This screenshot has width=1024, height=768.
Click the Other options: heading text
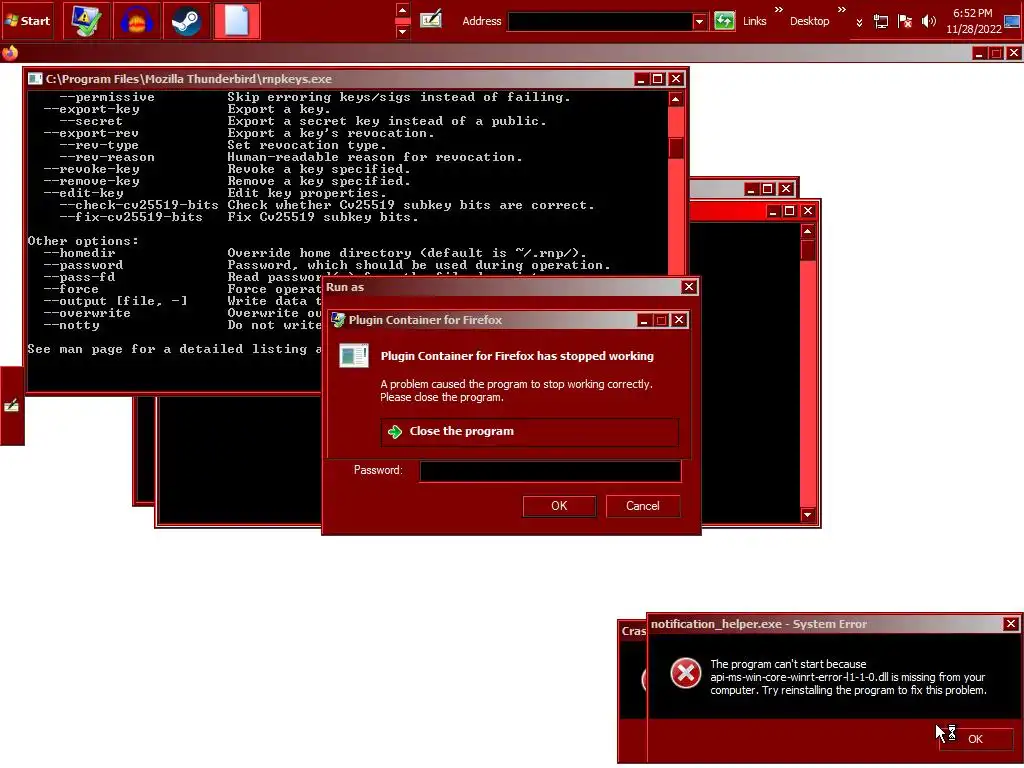pos(83,241)
